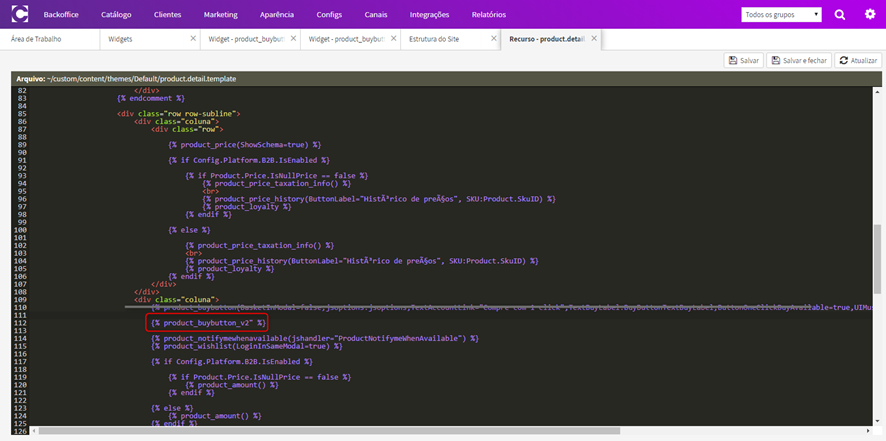
Task: Click the endcomment code line
Action: 151,98
